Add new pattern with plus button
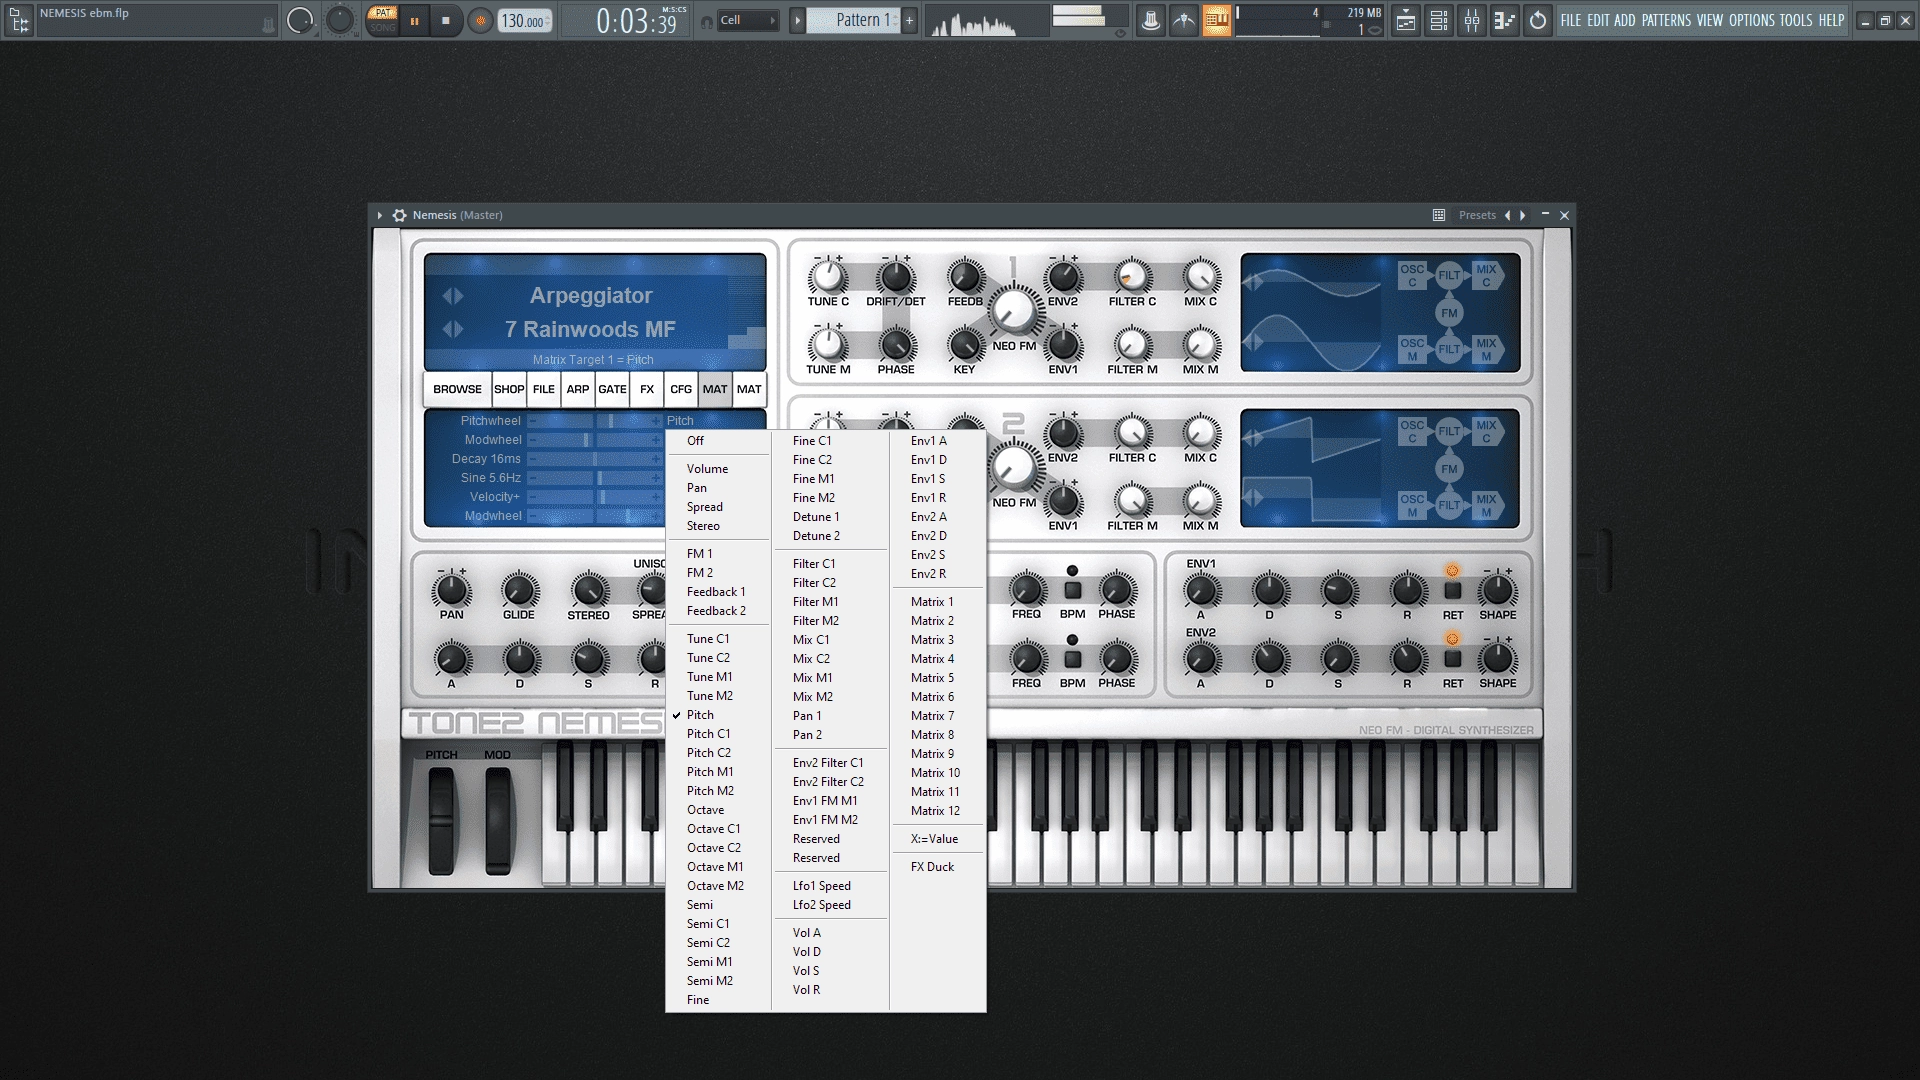Screen dimensions: 1920x1080 [909, 20]
